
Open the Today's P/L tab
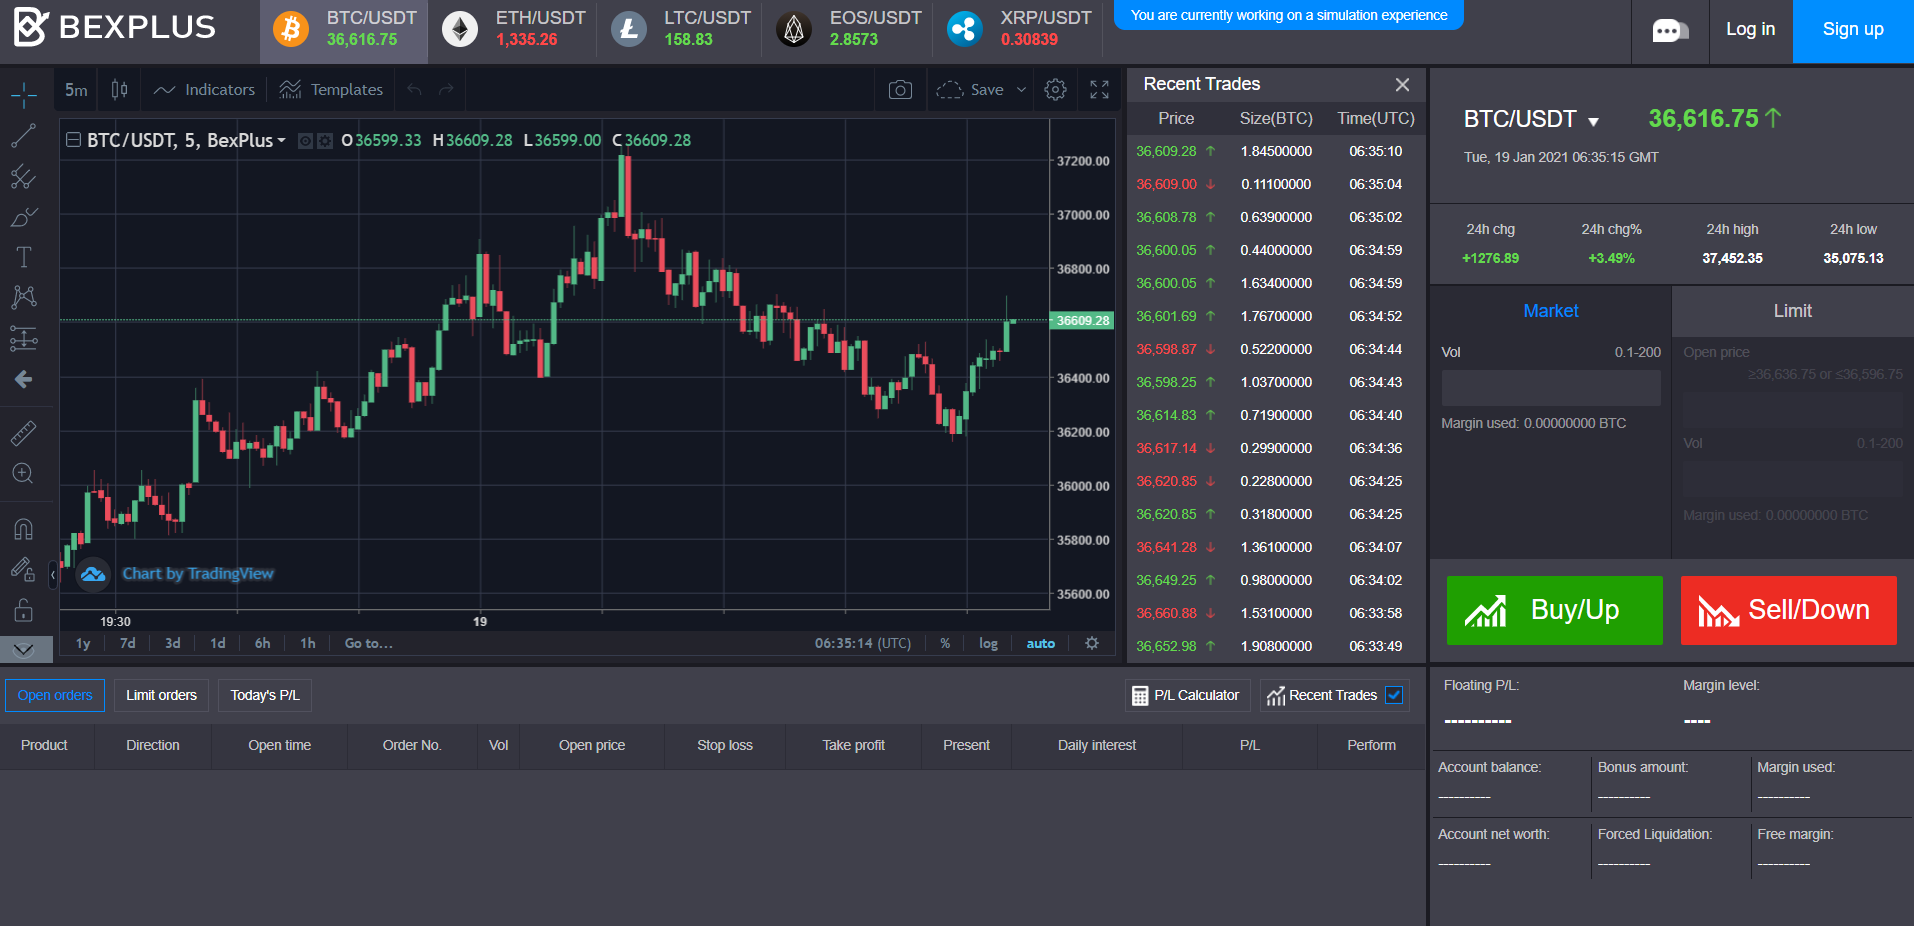tap(264, 695)
